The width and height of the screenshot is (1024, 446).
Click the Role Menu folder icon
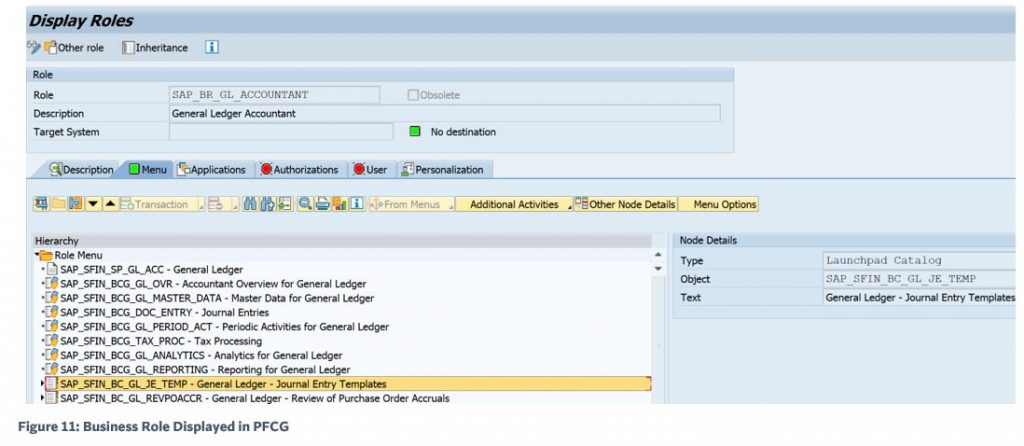[x=46, y=255]
